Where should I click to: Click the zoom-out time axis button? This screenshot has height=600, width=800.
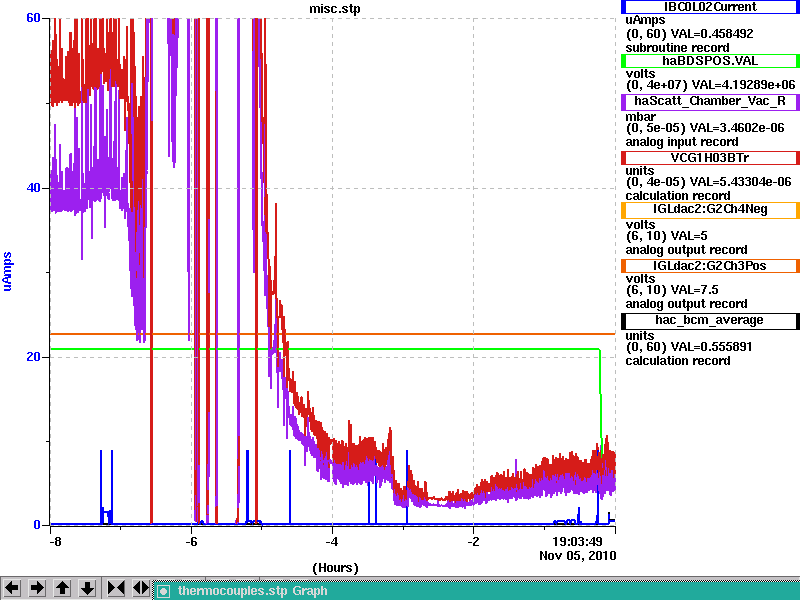coord(141,588)
